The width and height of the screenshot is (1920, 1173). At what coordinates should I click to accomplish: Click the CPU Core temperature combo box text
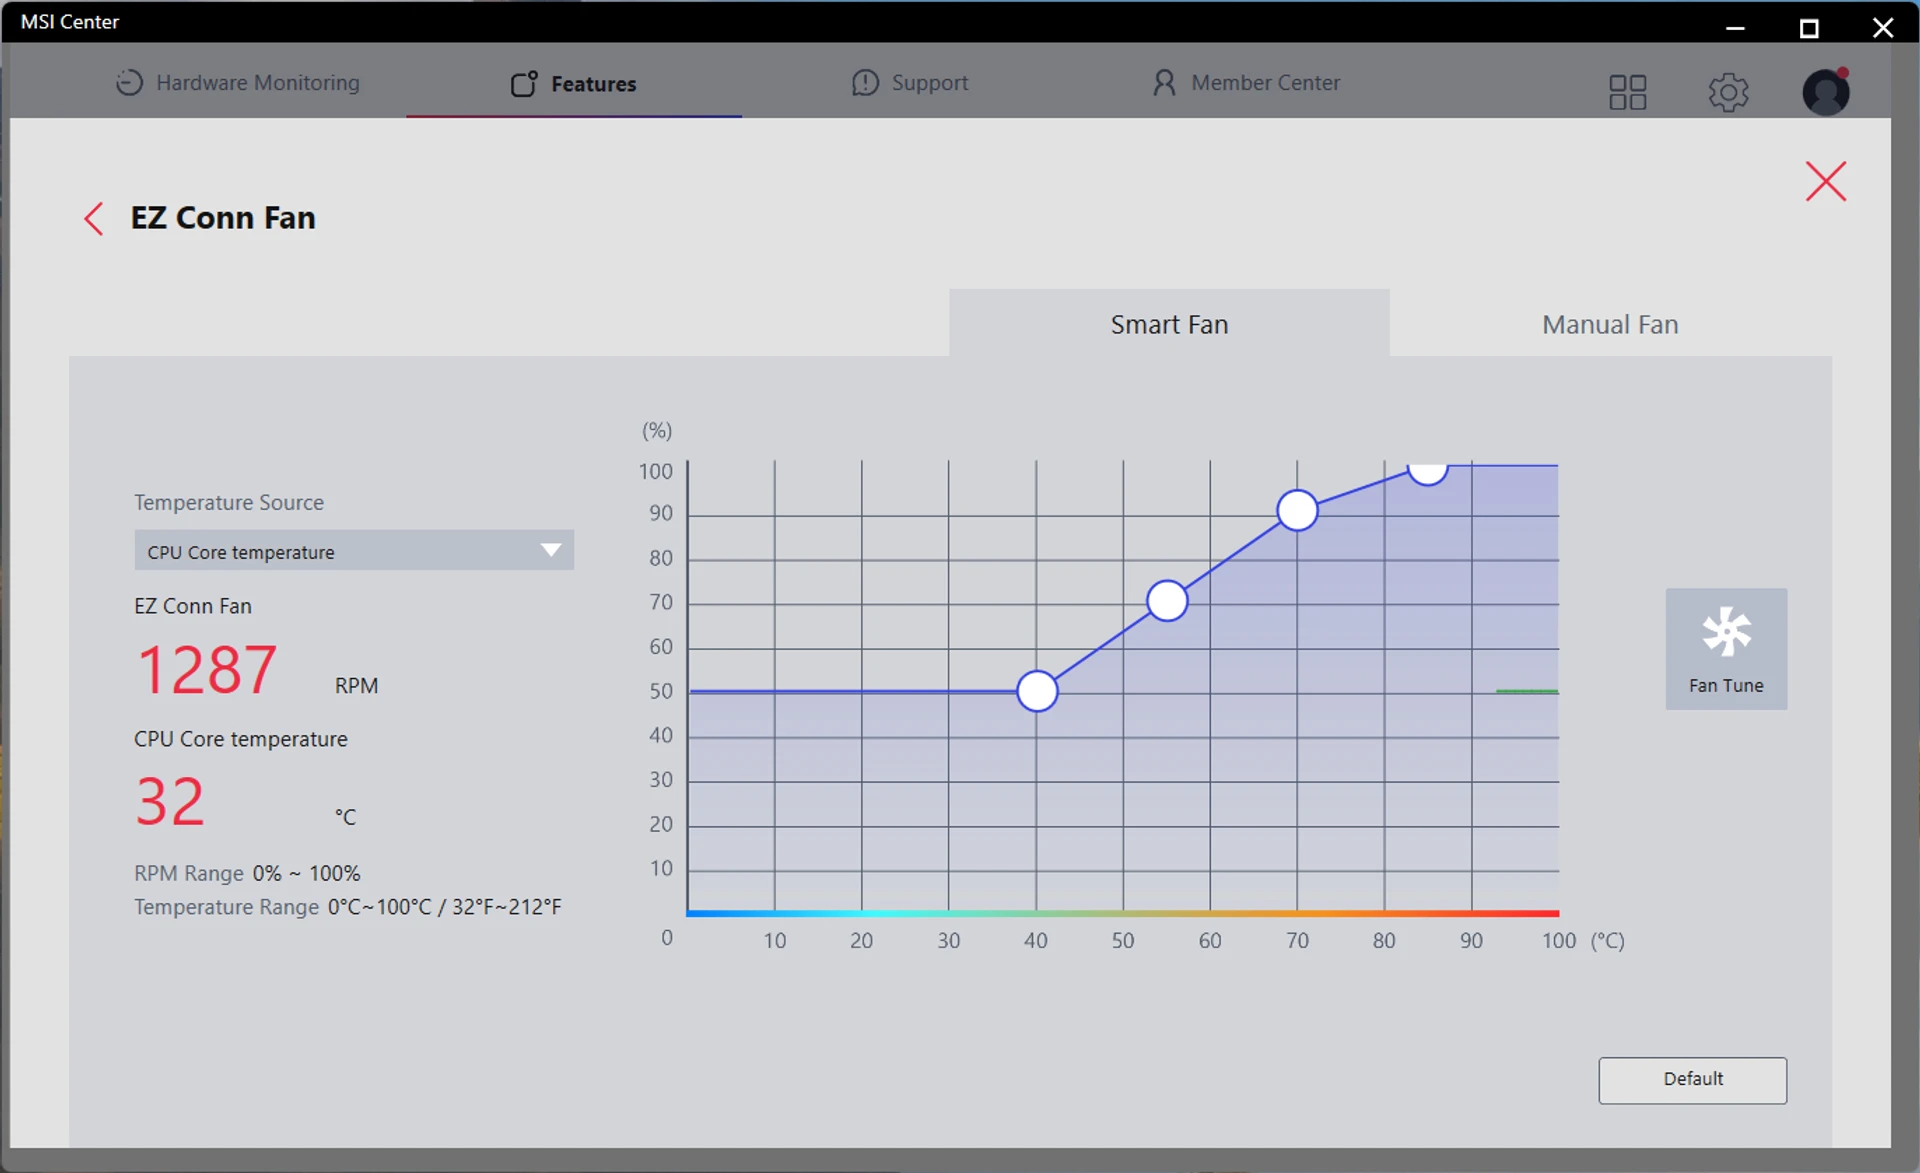[241, 552]
